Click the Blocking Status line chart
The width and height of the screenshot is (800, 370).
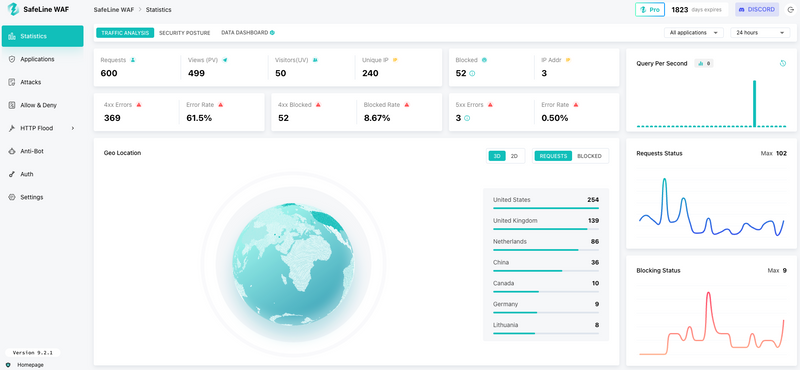tap(711, 323)
